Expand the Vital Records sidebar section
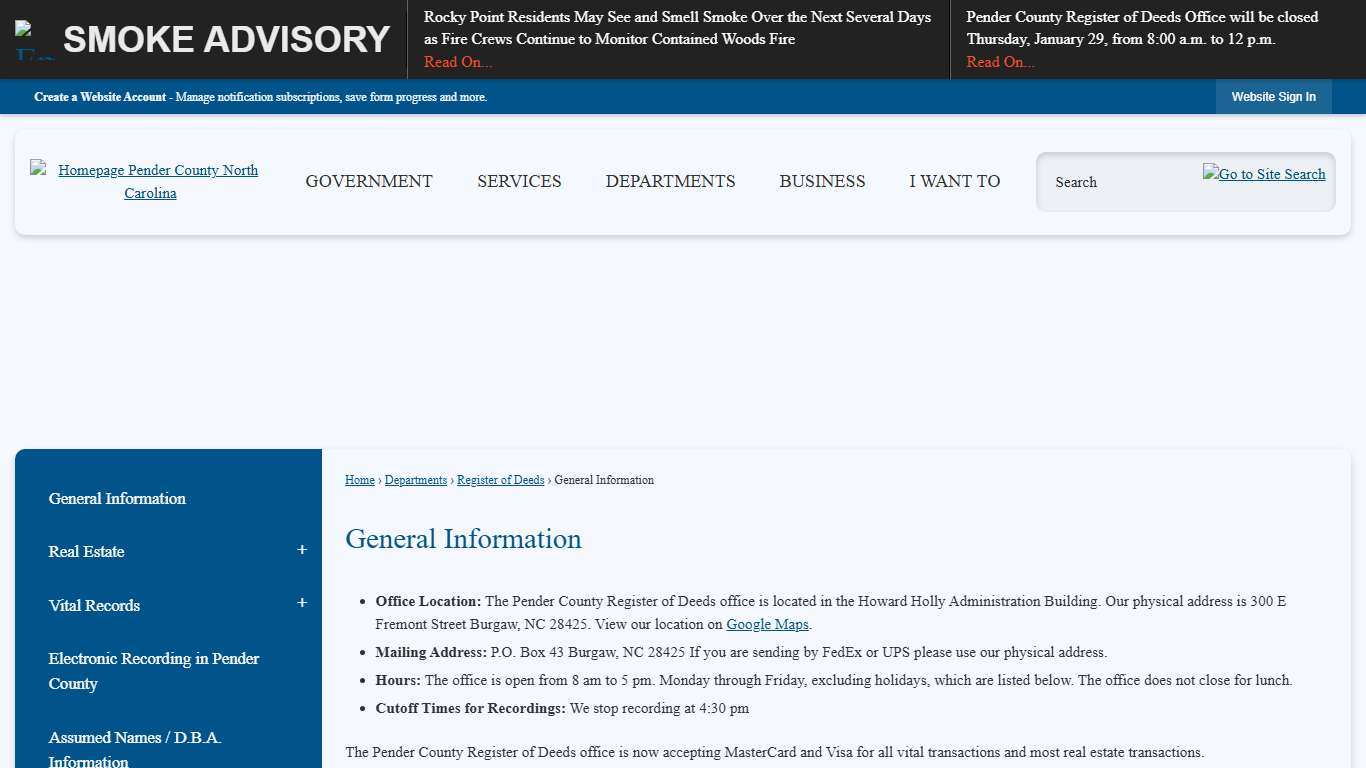The height and width of the screenshot is (768, 1366). pyautogui.click(x=301, y=603)
